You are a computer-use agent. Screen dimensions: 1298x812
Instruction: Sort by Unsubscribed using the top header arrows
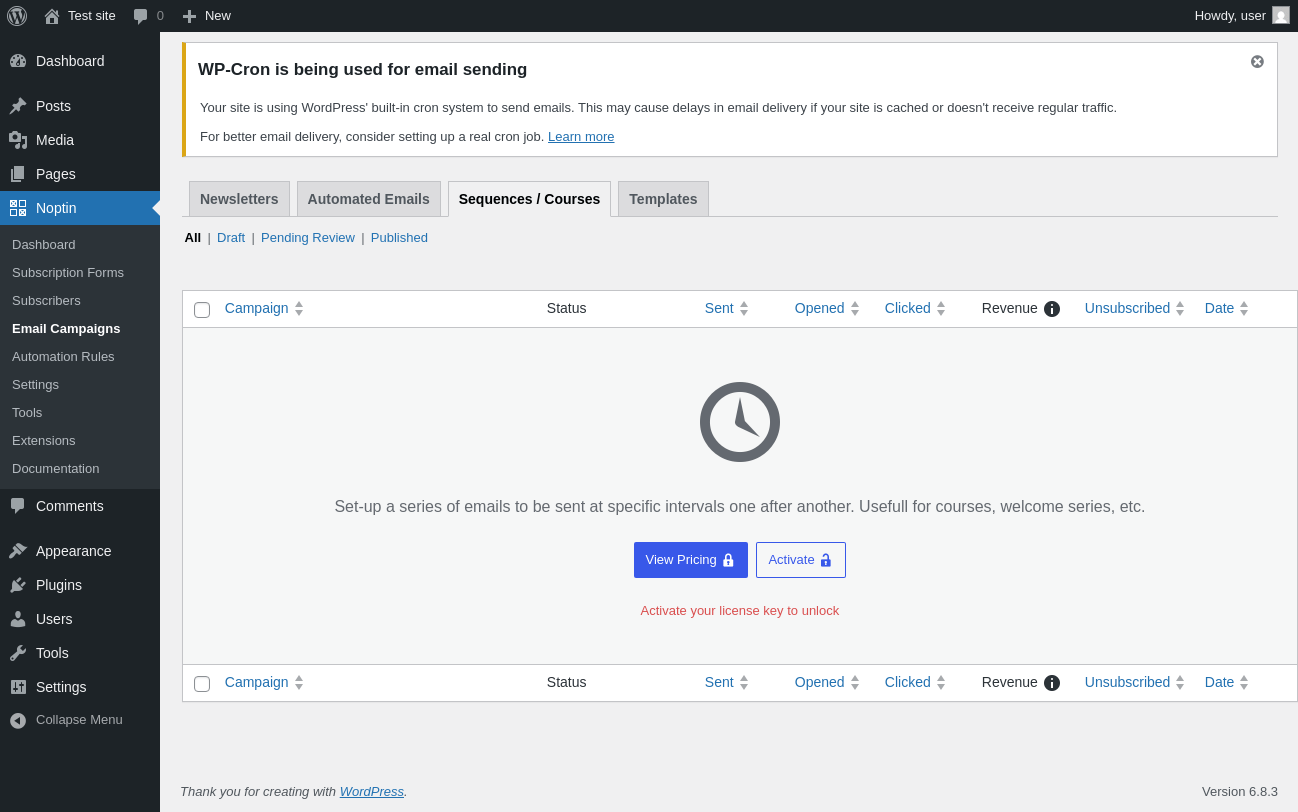(x=1180, y=309)
